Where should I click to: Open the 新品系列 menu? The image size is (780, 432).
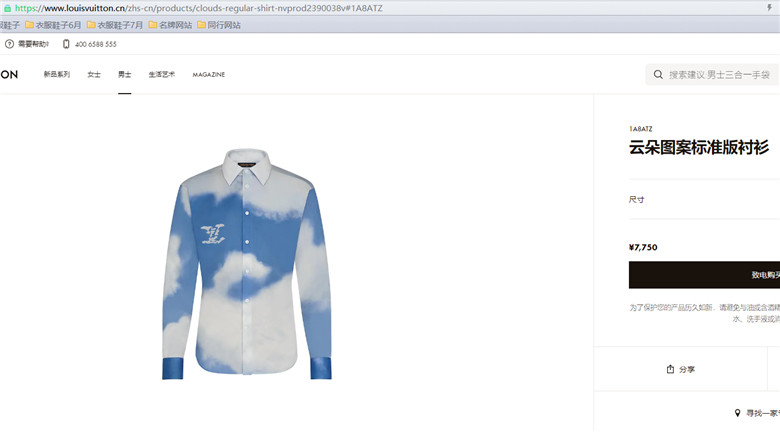(x=57, y=74)
